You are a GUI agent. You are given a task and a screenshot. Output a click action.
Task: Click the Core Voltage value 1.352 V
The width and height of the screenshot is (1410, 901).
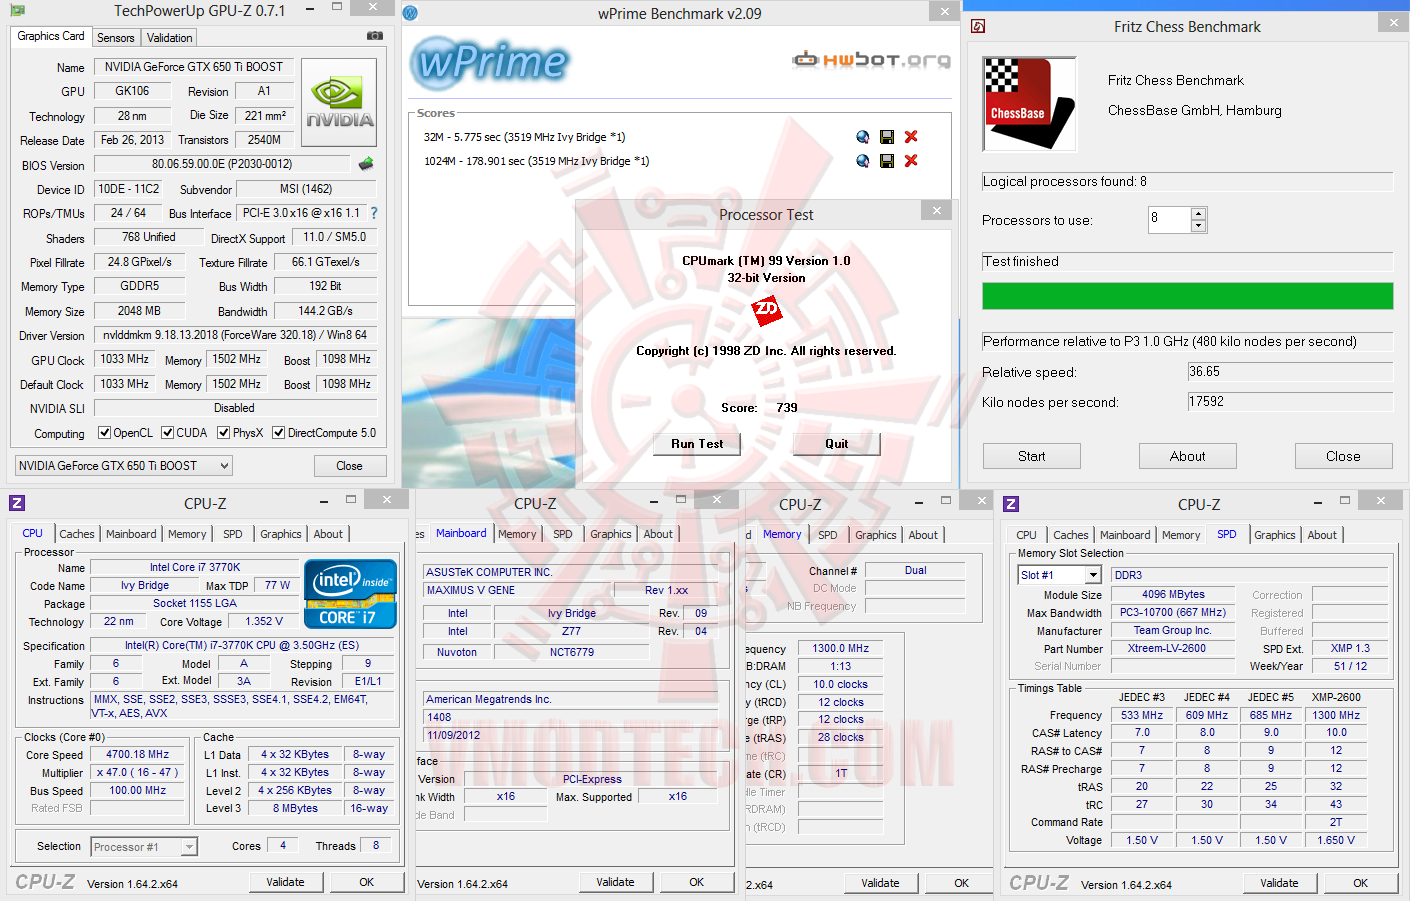pos(265,621)
